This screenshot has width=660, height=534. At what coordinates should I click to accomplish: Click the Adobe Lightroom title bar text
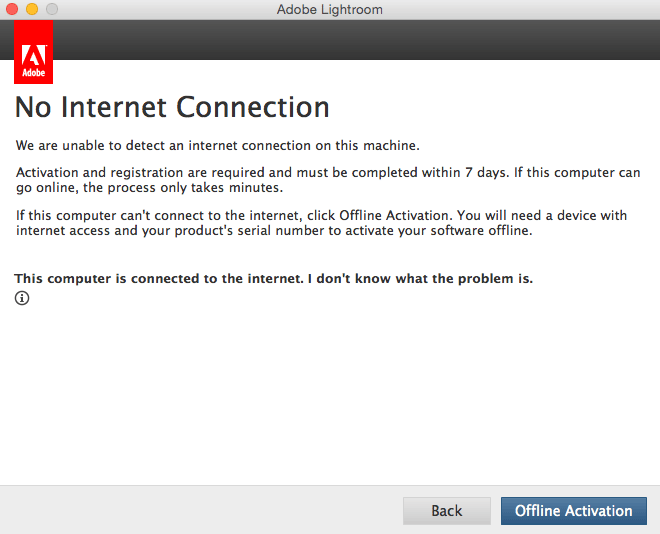329,10
